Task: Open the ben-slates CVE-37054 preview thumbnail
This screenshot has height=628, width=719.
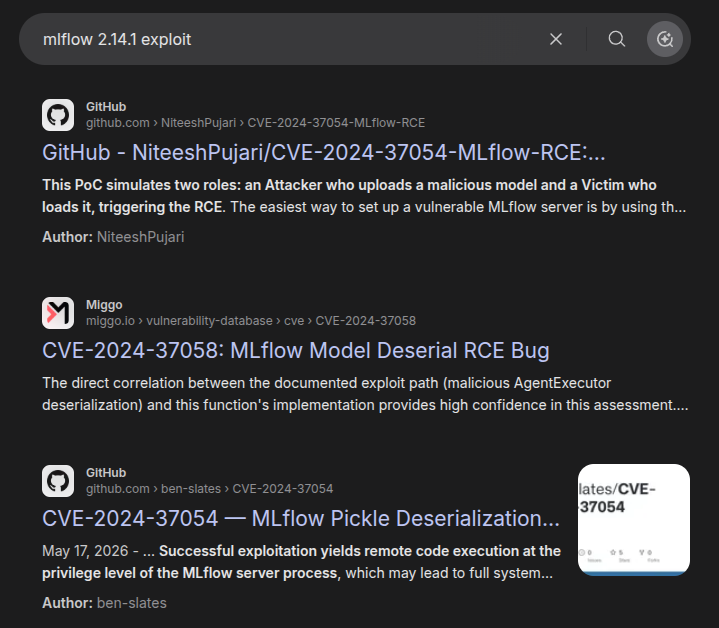Action: tap(634, 520)
